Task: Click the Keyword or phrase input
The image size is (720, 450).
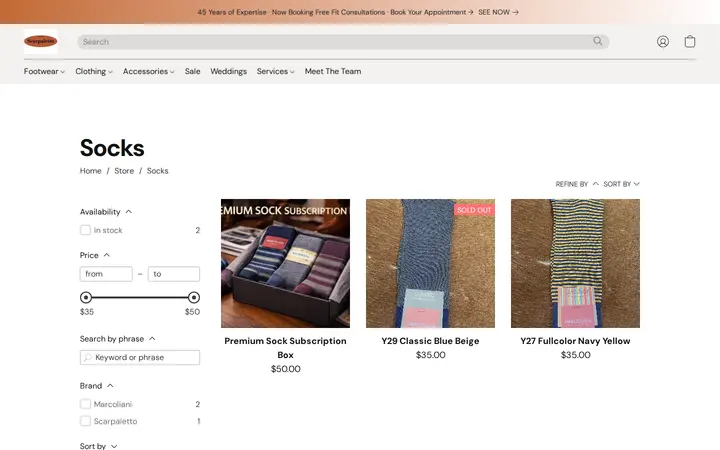Action: pos(140,358)
